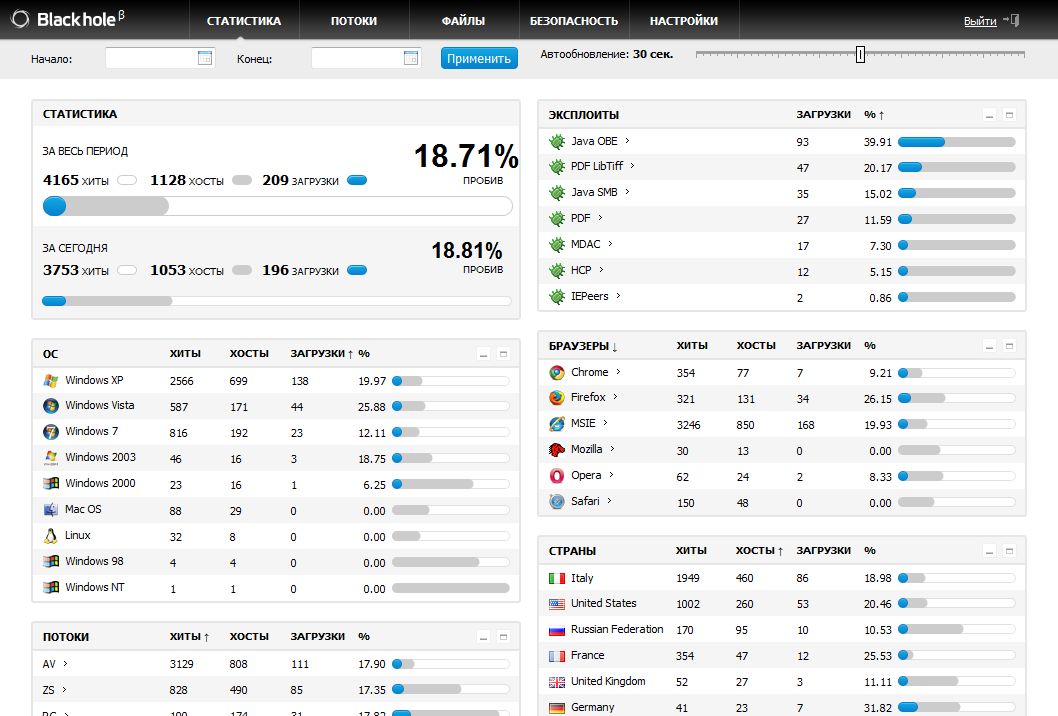Collapse the ОС panel with its minimize button
This screenshot has width=1058, height=716.
click(483, 354)
